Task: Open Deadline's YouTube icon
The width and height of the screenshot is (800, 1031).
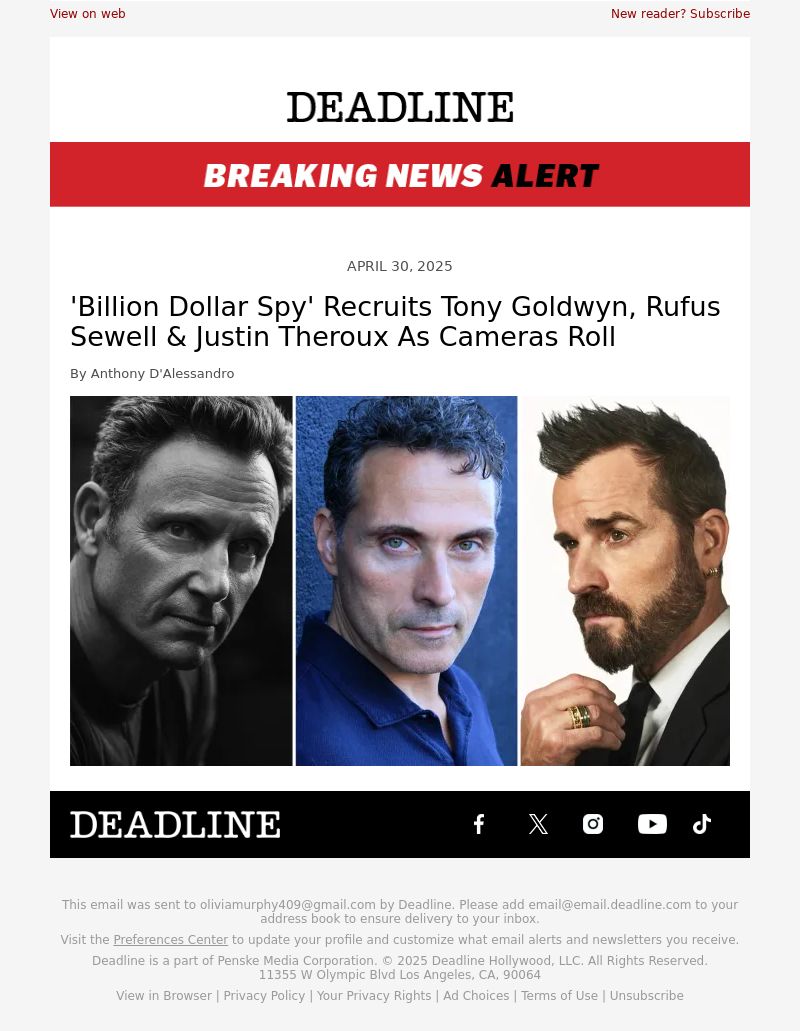Action: click(x=652, y=824)
